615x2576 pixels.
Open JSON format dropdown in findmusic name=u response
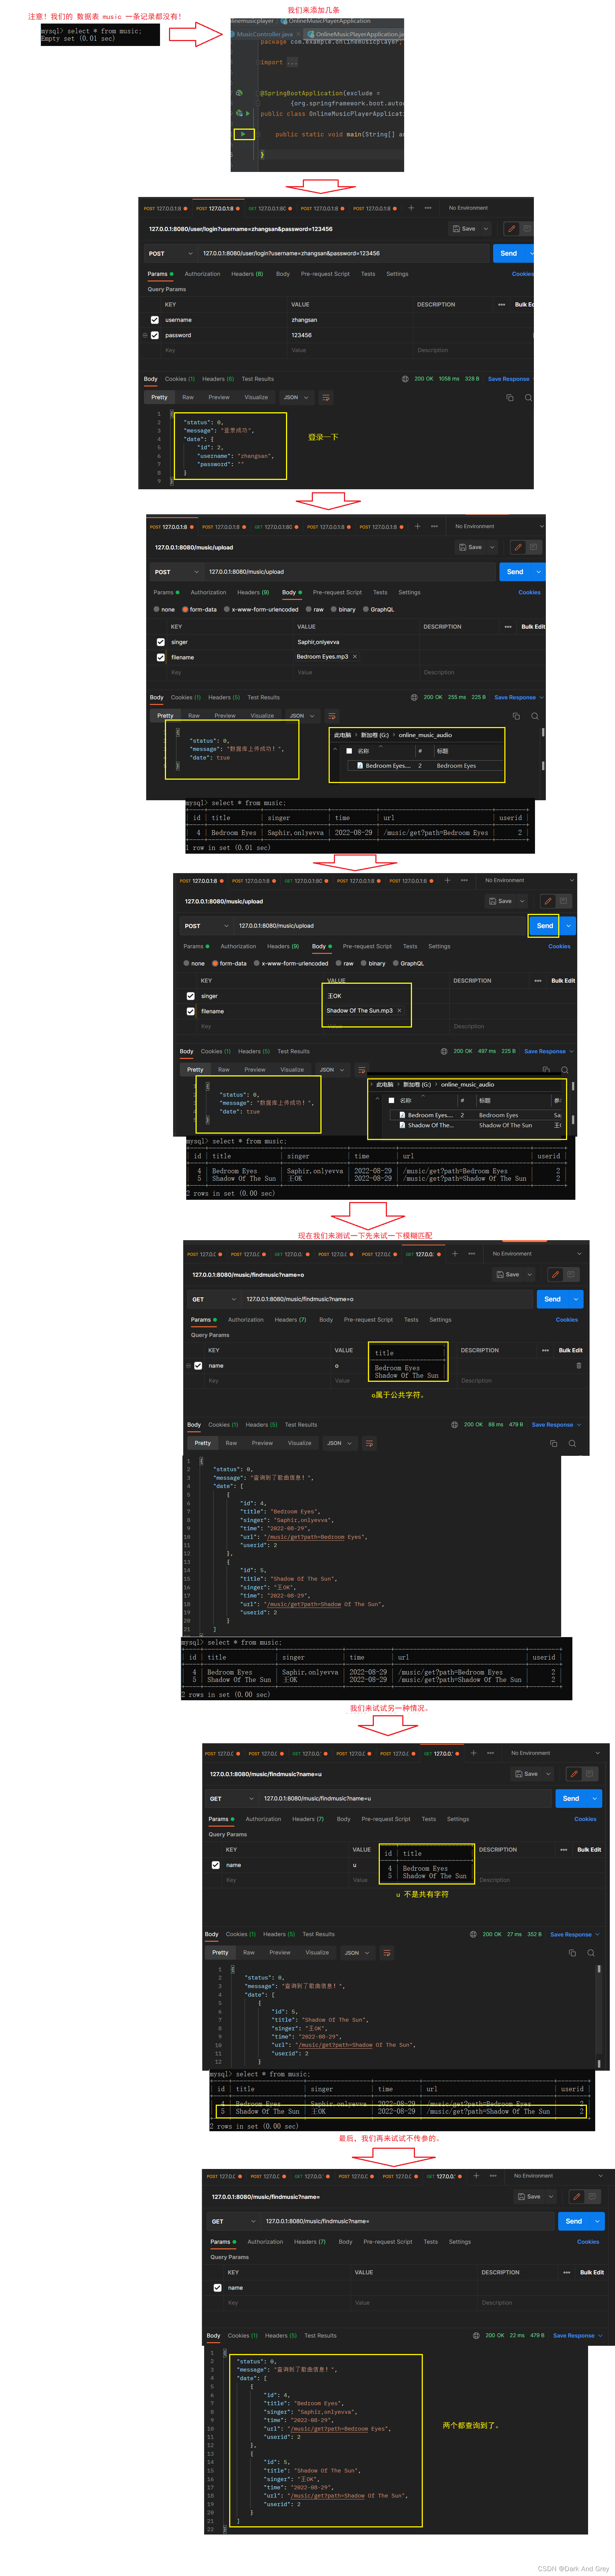[357, 1952]
